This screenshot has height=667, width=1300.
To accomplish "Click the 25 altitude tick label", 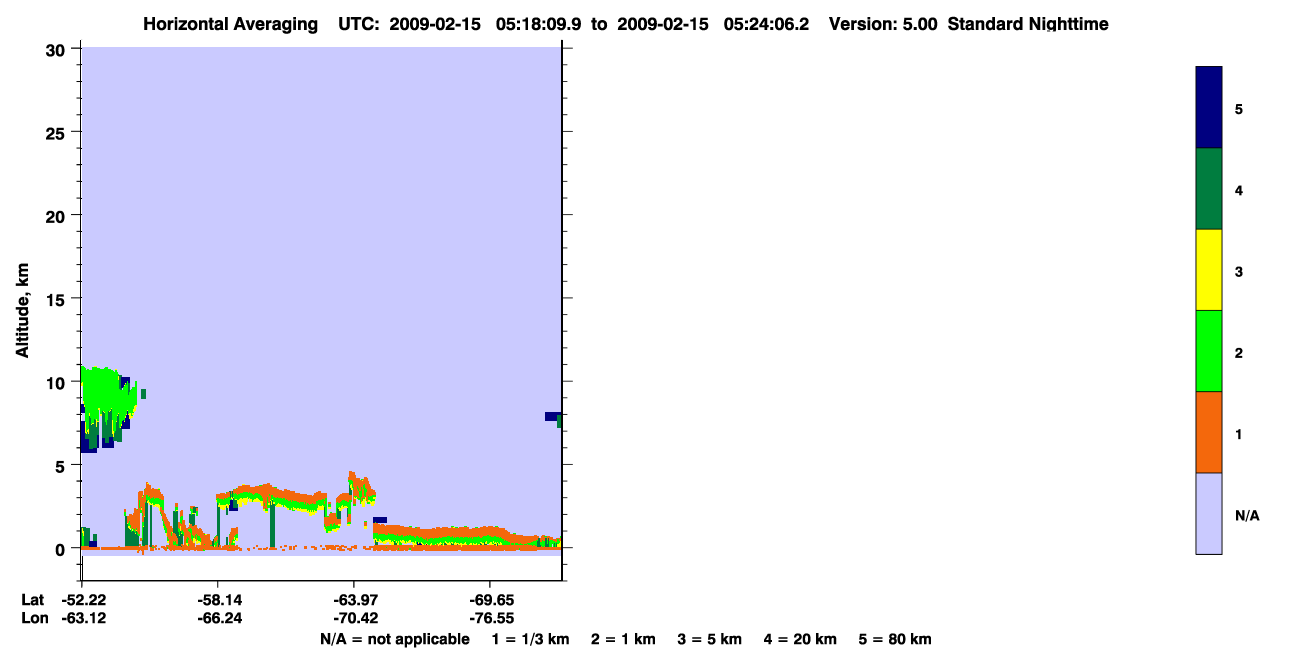I will click(x=57, y=132).
